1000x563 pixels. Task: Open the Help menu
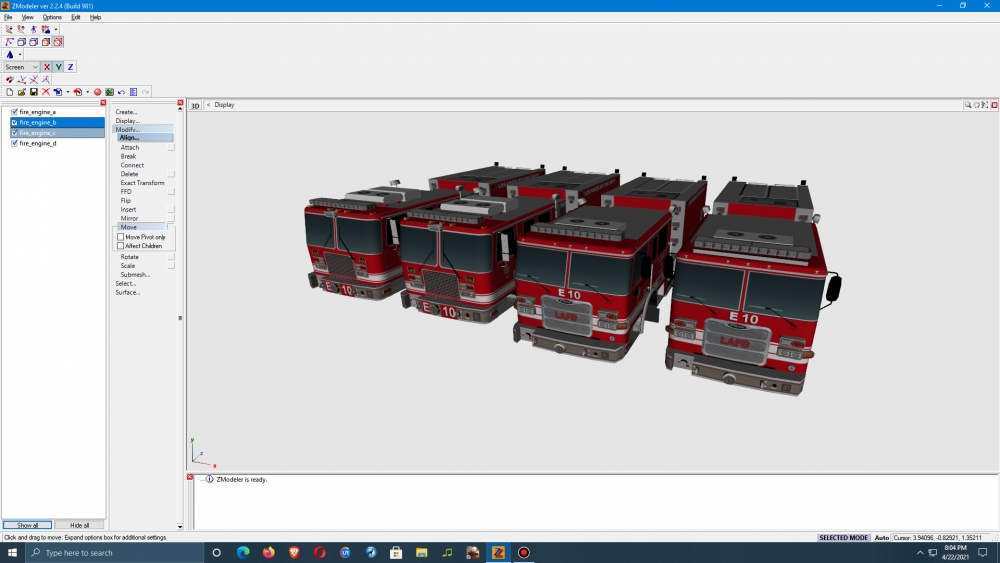pyautogui.click(x=96, y=17)
